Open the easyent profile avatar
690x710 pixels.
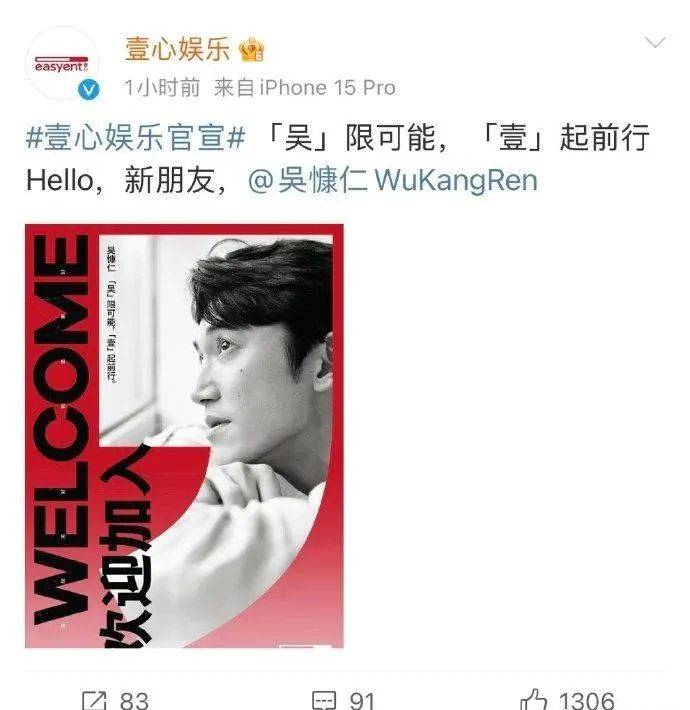[62, 63]
